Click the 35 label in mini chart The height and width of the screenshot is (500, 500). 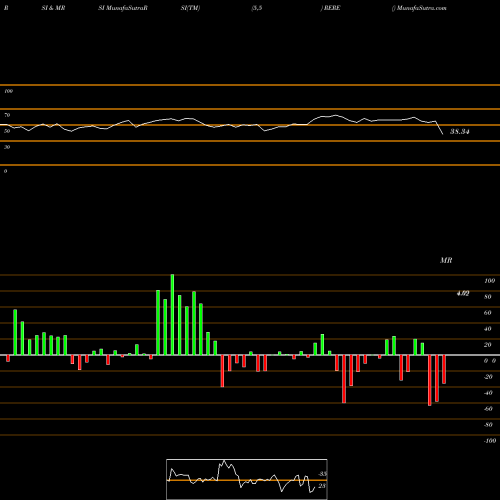coord(322,474)
